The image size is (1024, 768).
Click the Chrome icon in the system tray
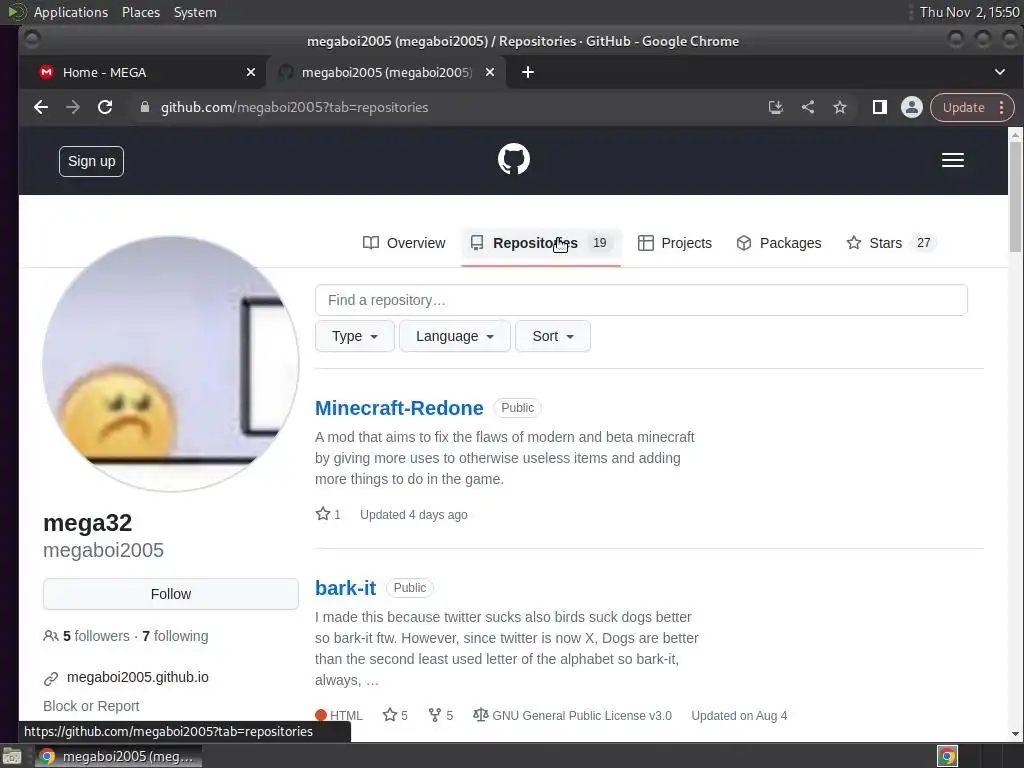pos(948,756)
